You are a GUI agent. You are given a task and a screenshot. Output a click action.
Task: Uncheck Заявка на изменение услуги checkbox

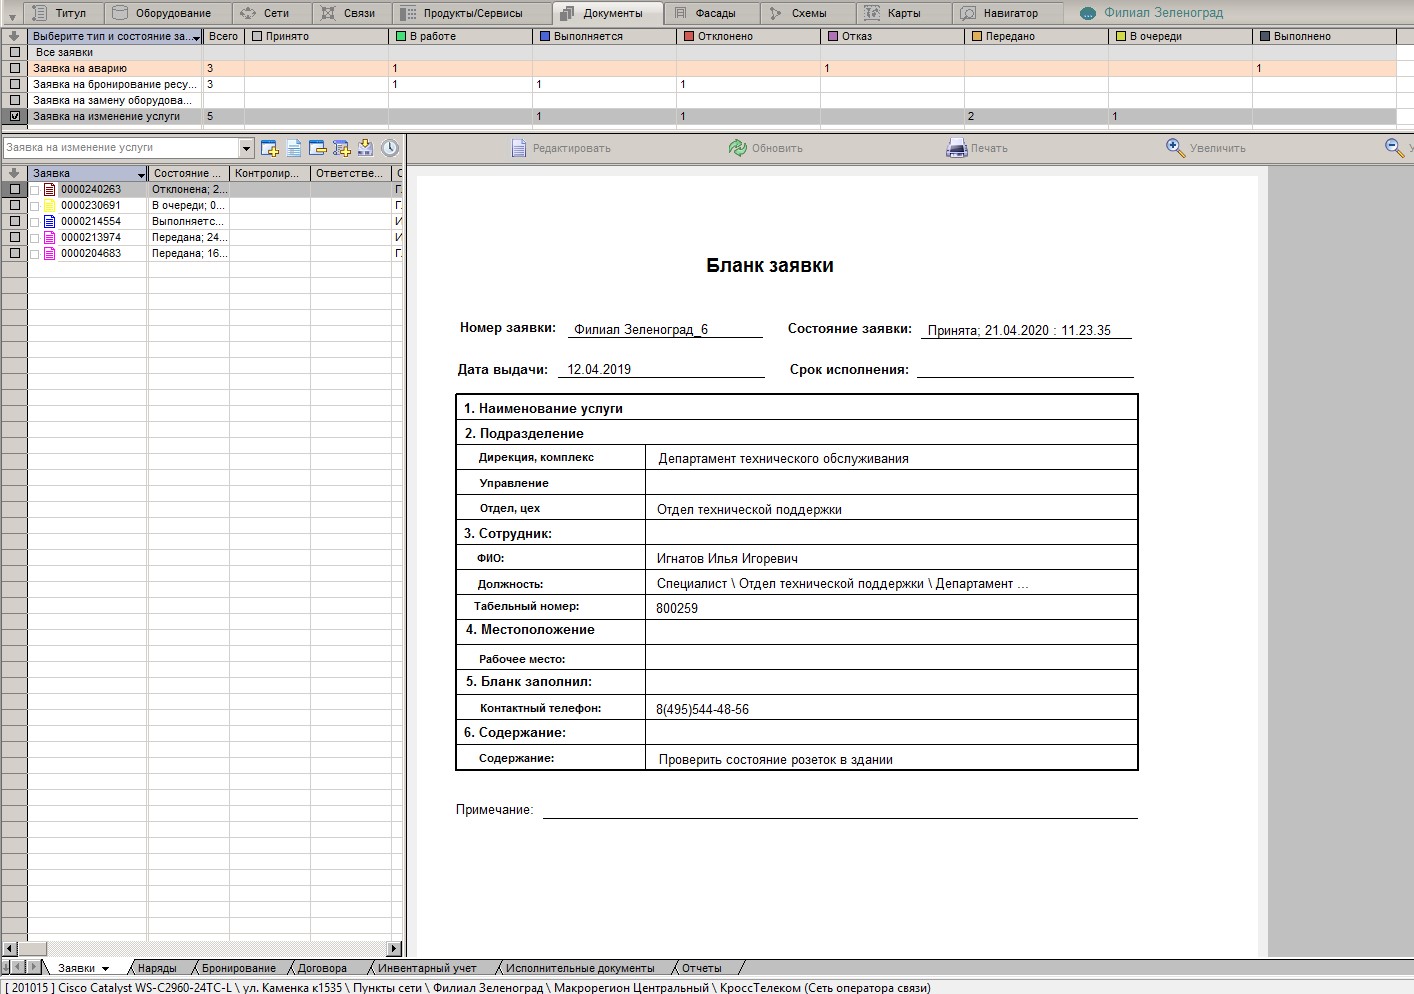click(14, 116)
